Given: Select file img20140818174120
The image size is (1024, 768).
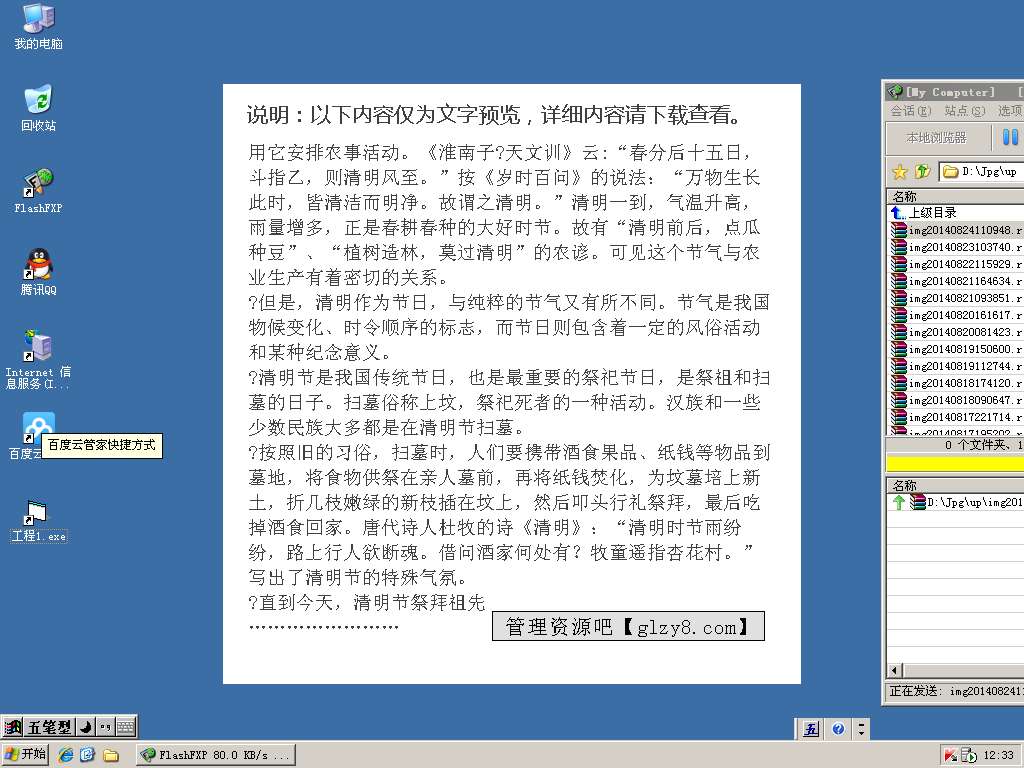Looking at the screenshot, I should point(957,383).
